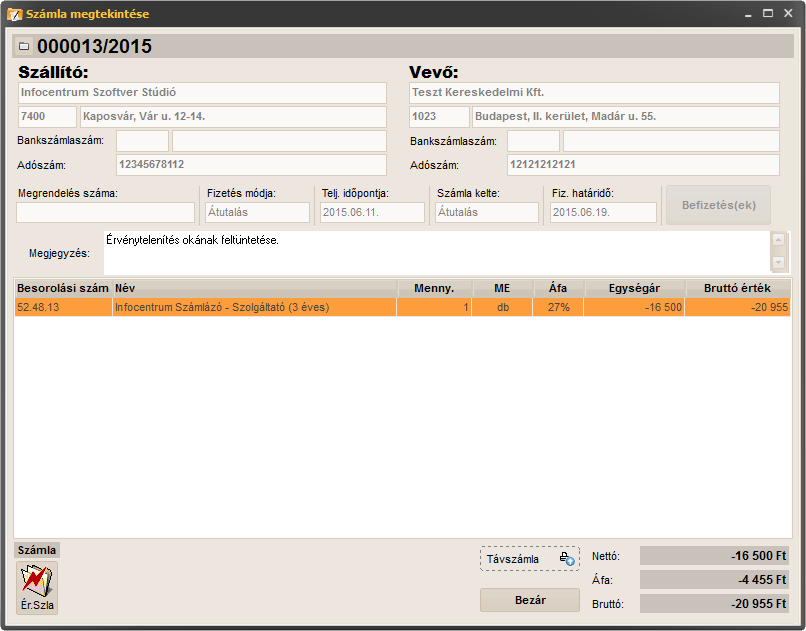
Task: Click the Megrendelés száma input field
Action: (105, 212)
